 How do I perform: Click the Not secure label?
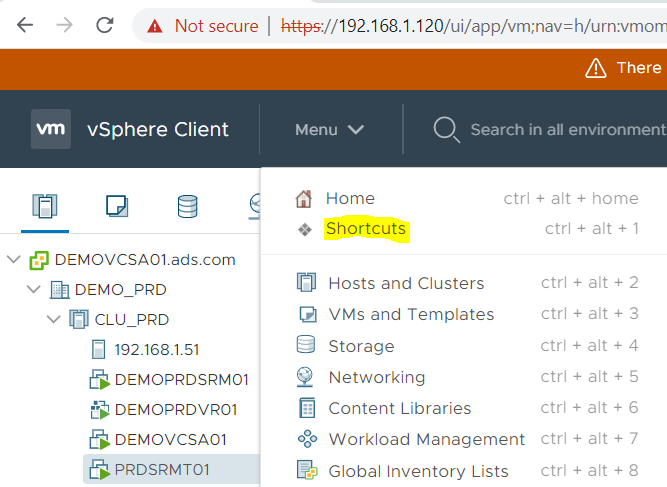[x=217, y=26]
